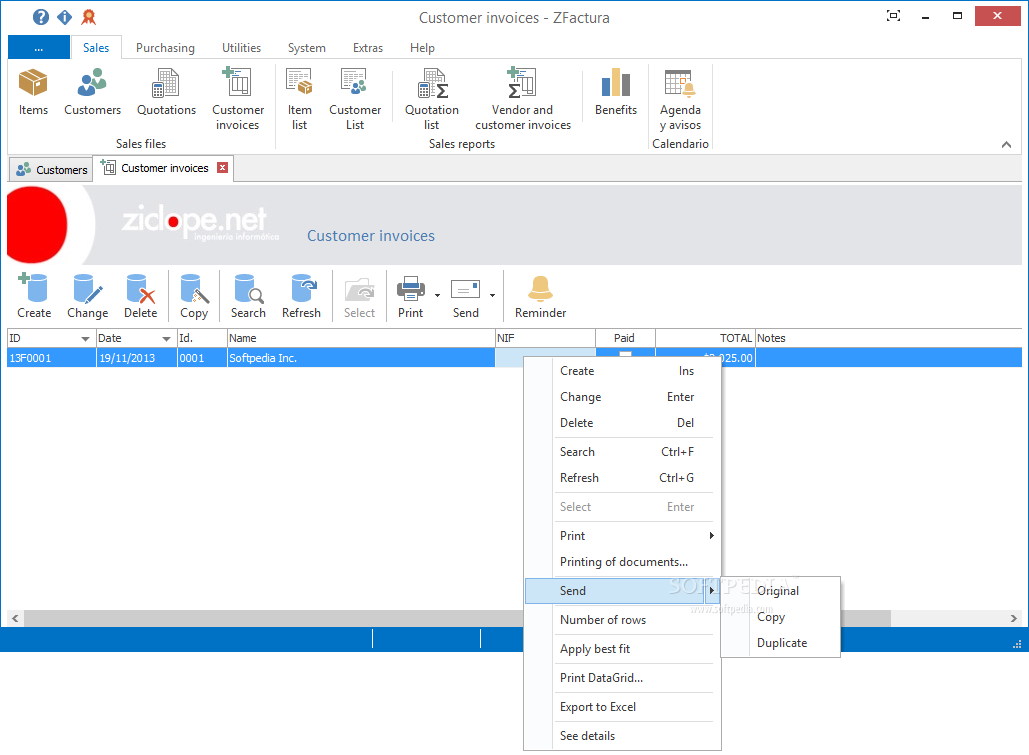Choose Print DataGrid in context menu
This screenshot has width=1029, height=755.
(x=622, y=678)
